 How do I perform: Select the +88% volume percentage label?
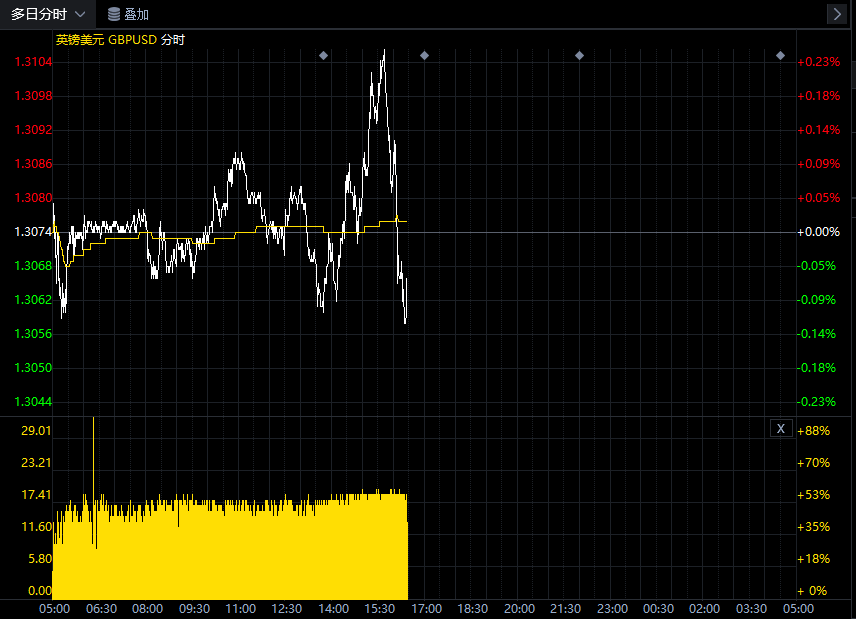pos(816,430)
